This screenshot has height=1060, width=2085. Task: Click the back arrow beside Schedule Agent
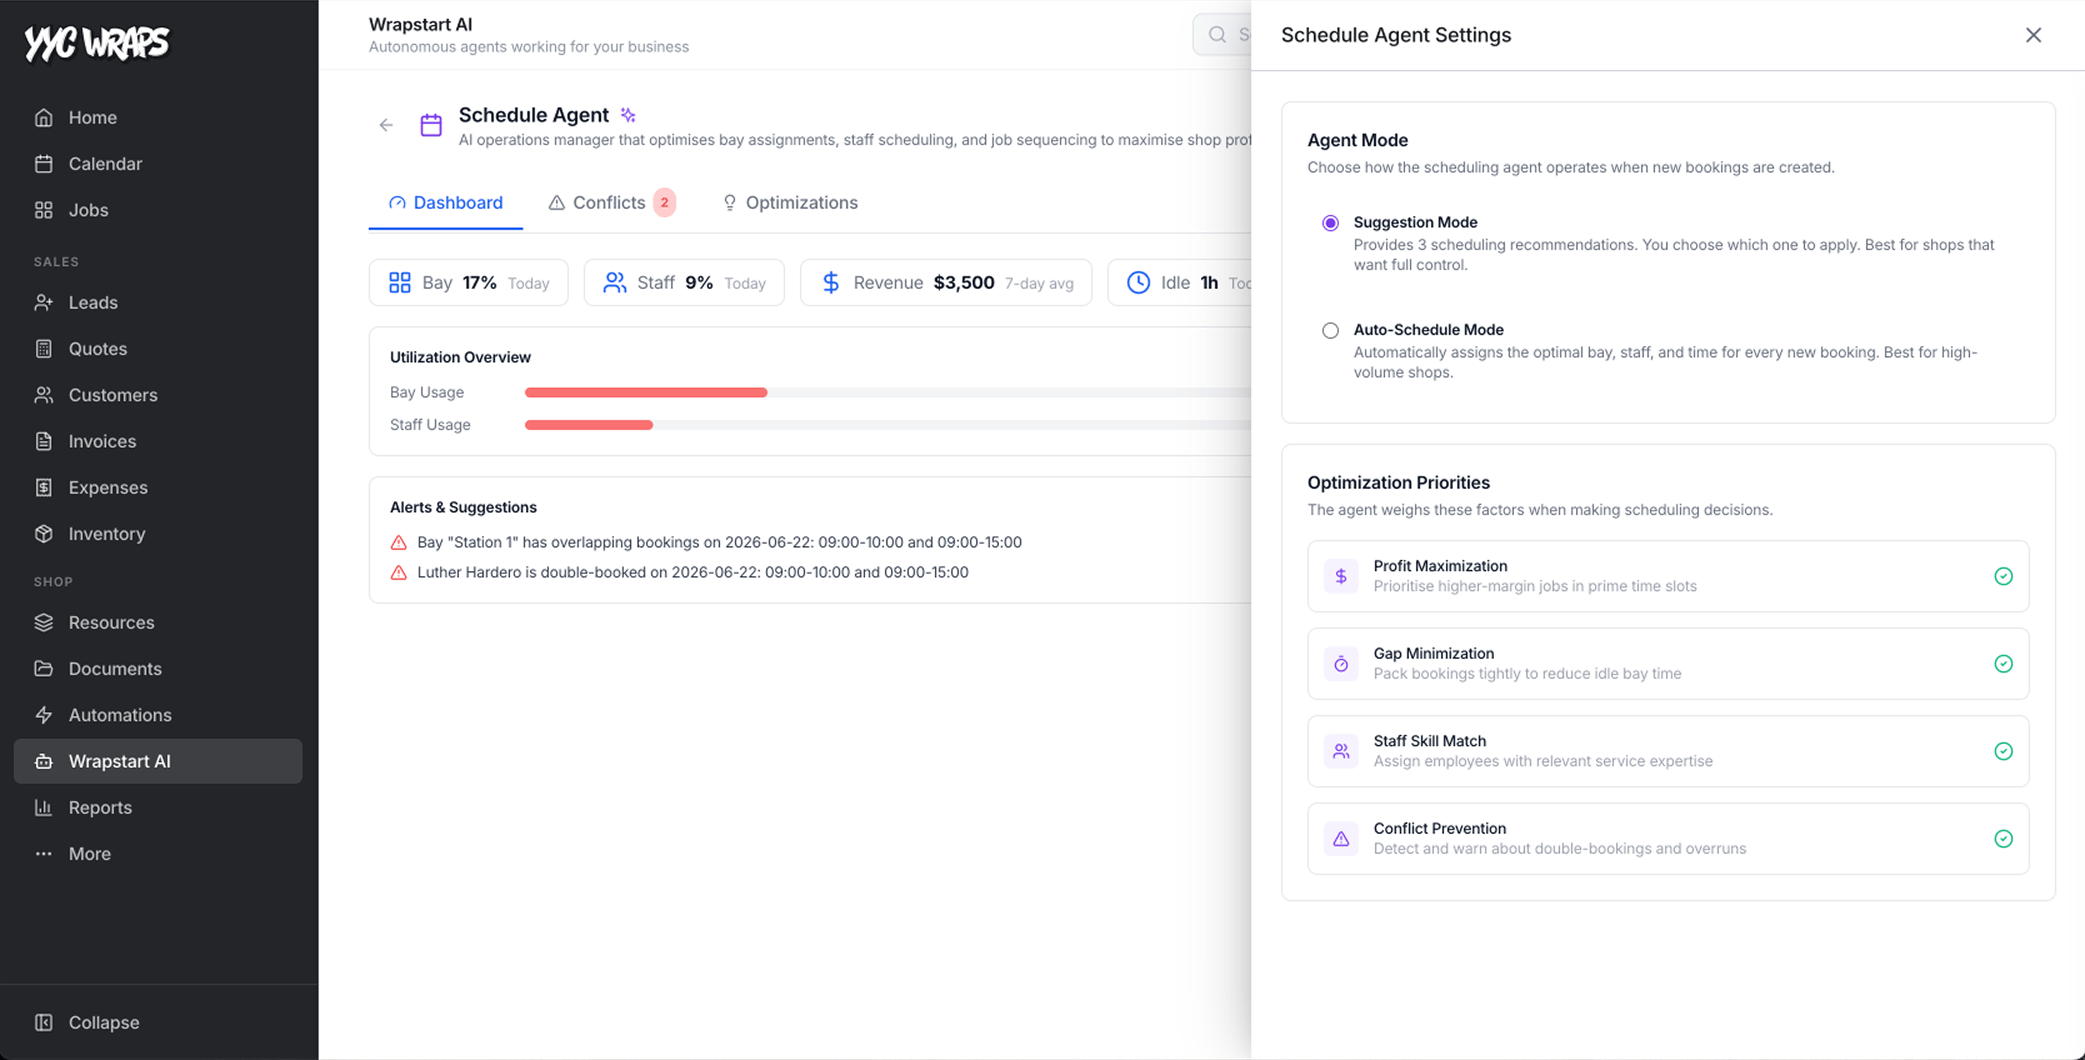[x=386, y=125]
